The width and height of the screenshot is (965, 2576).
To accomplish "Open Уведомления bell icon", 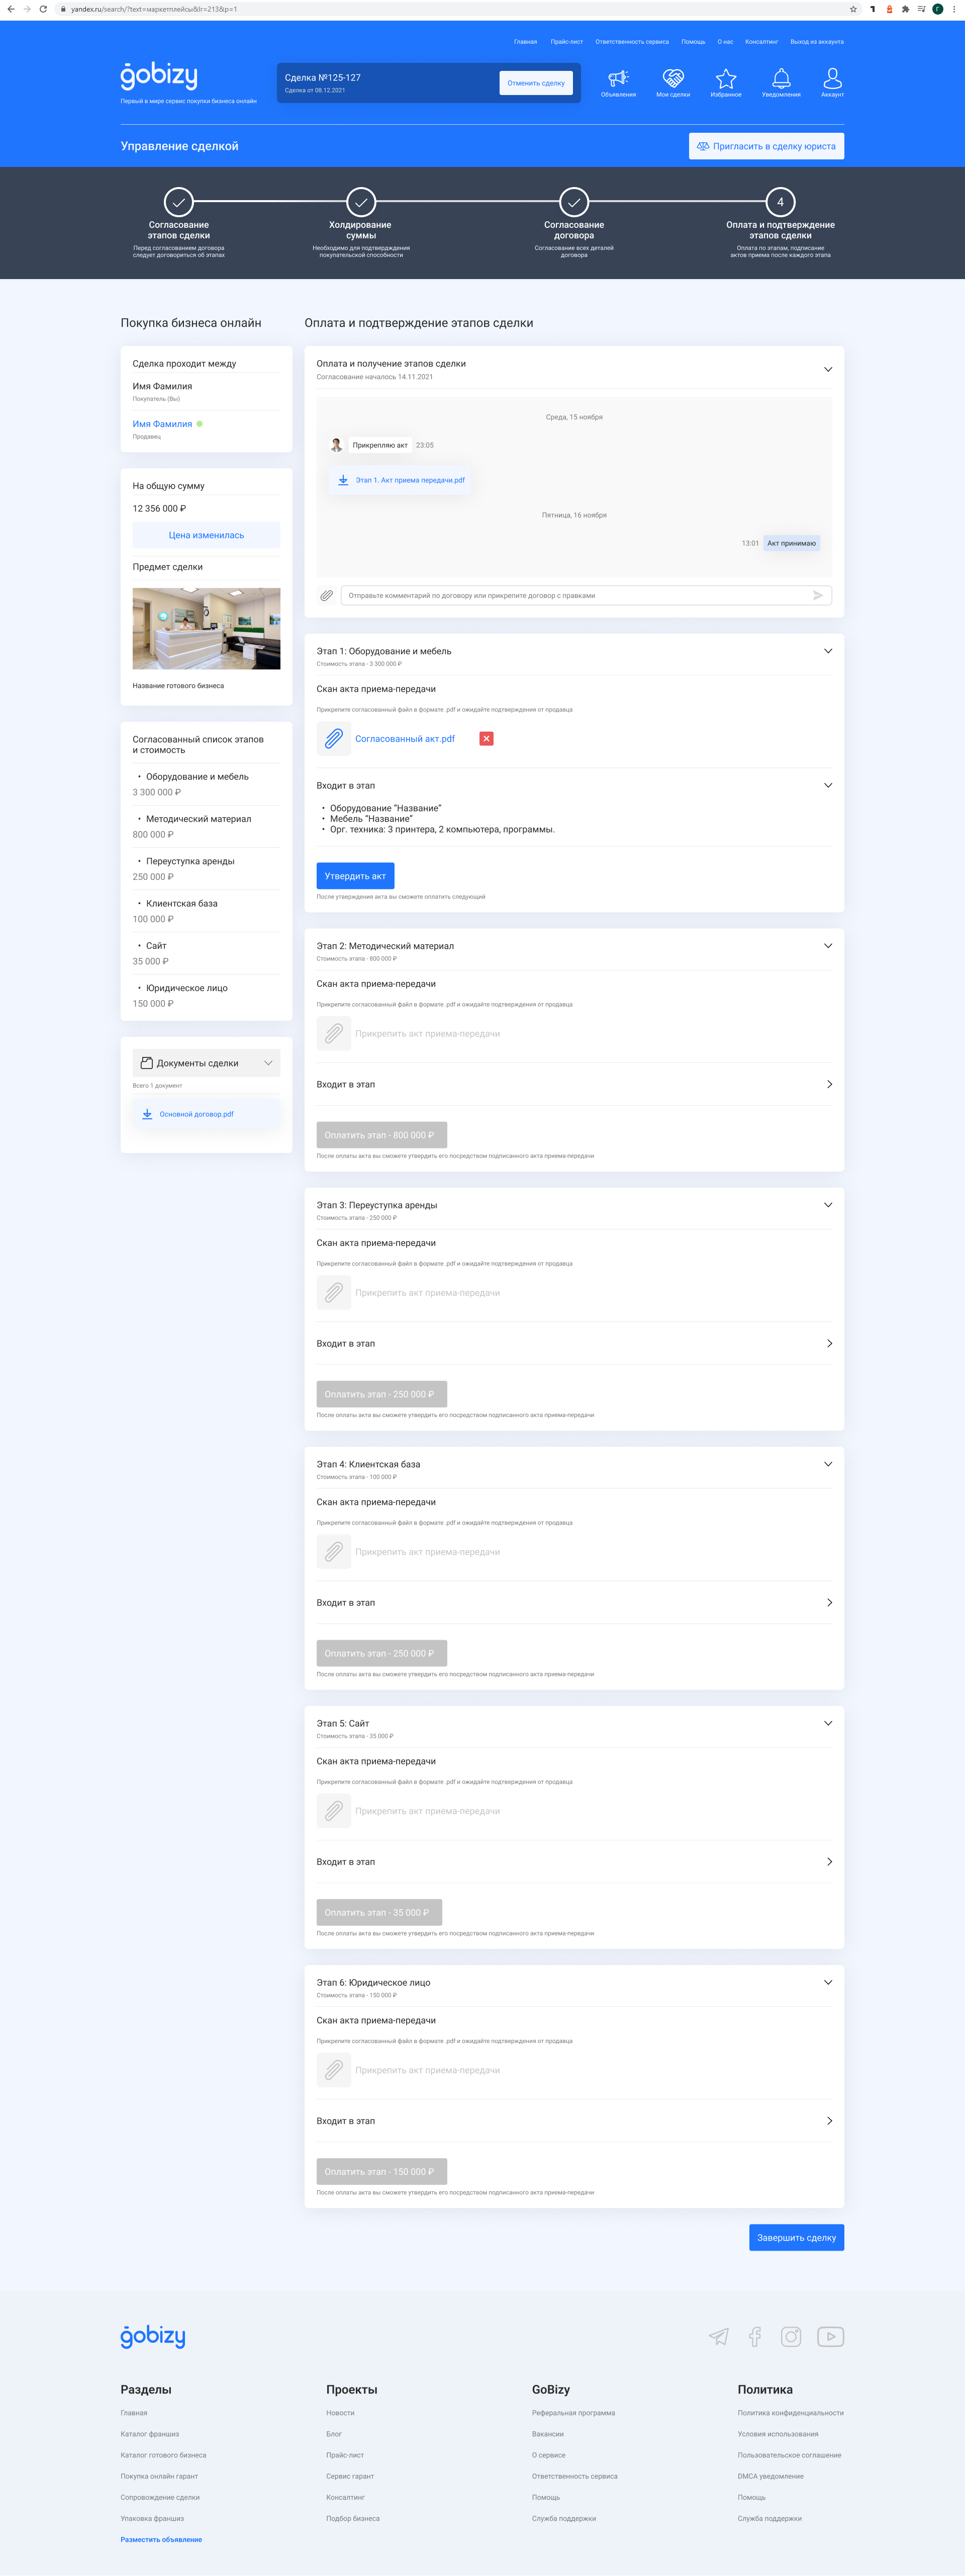I will click(781, 79).
